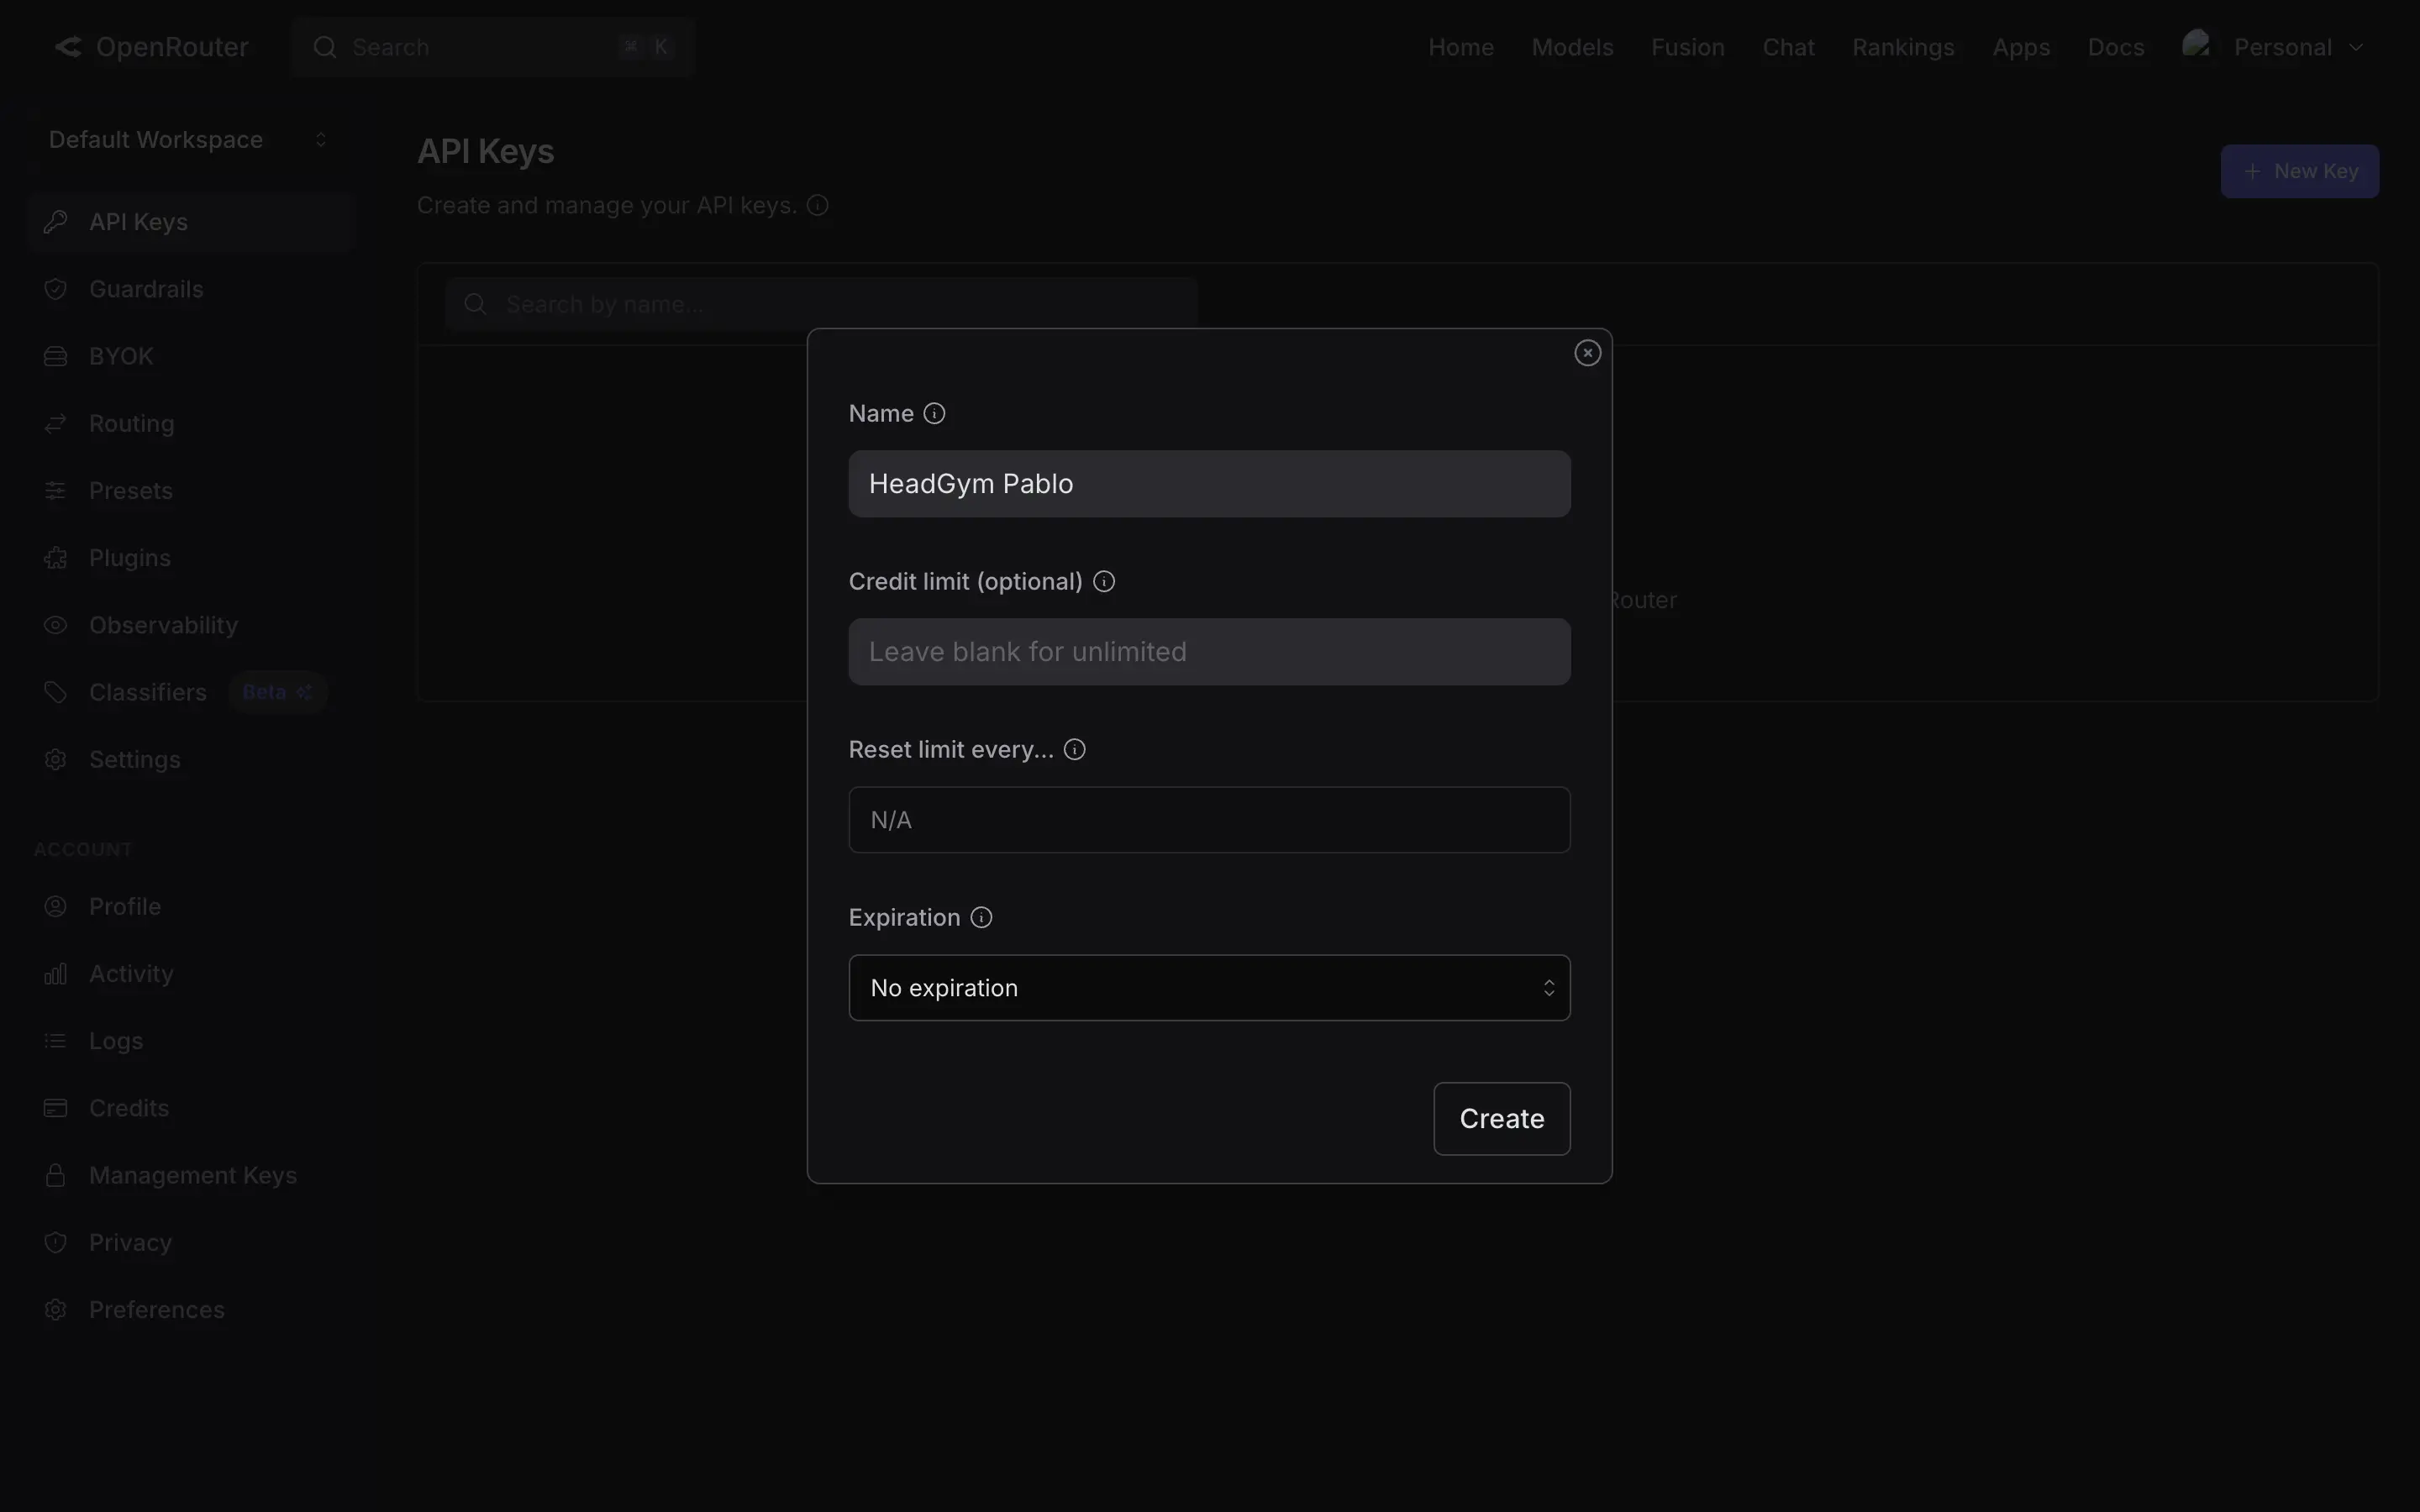
Task: Click the Management Keys lock icon
Action: coord(56,1175)
